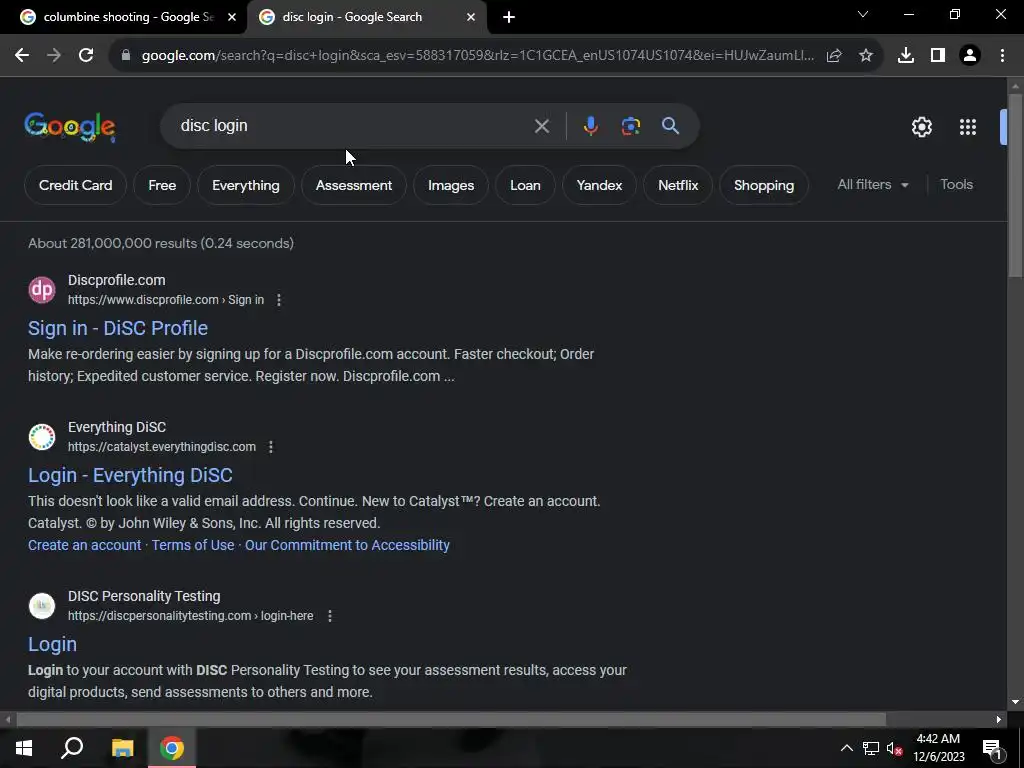This screenshot has width=1024, height=768.
Task: Open Google quick settings gear
Action: [922, 127]
